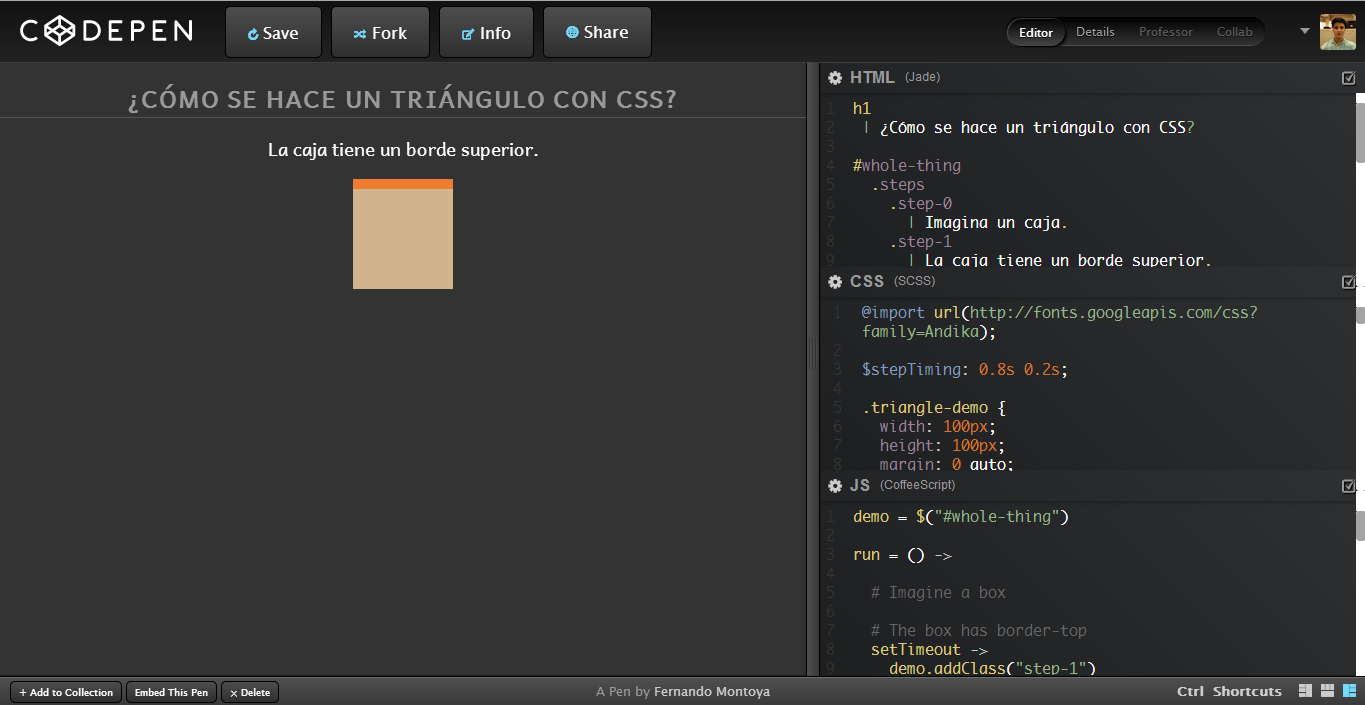This screenshot has height=705, width=1365.
Task: Open CSS panel settings gear
Action: 835,282
